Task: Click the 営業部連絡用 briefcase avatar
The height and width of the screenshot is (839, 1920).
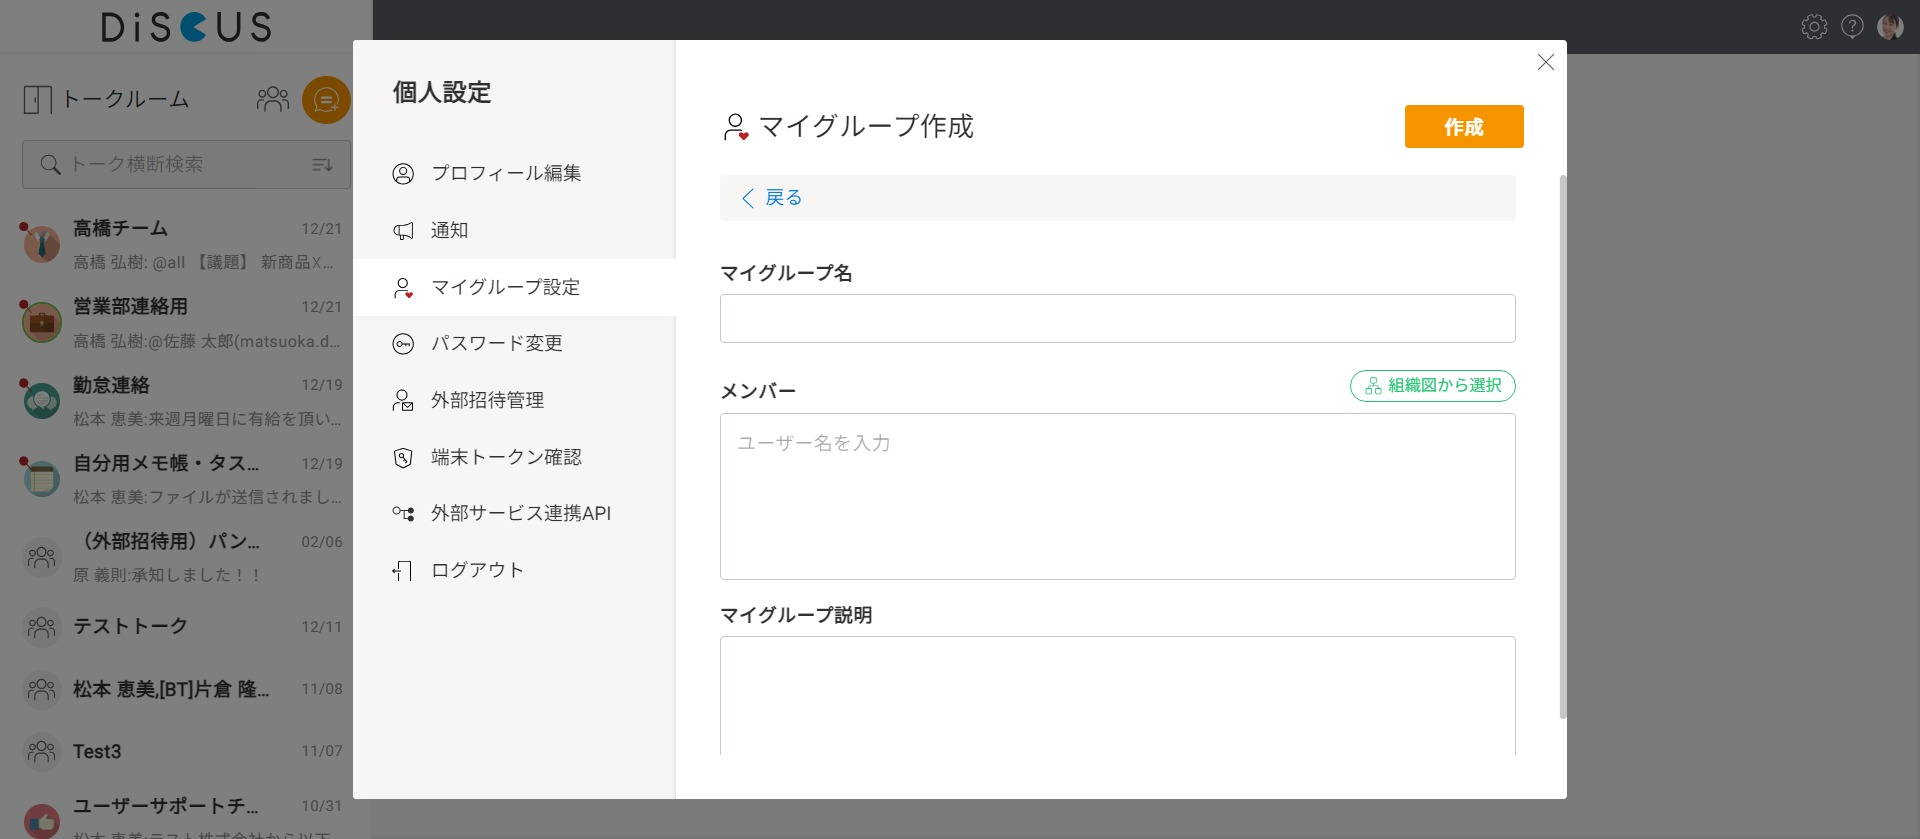Action: 42,322
